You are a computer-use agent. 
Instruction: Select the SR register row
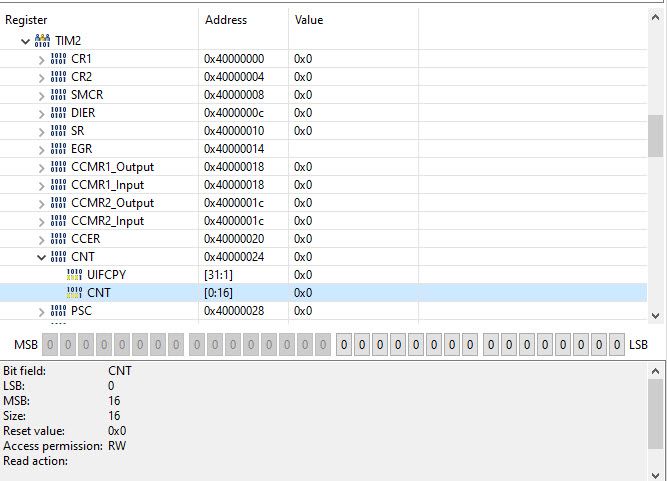pos(323,131)
